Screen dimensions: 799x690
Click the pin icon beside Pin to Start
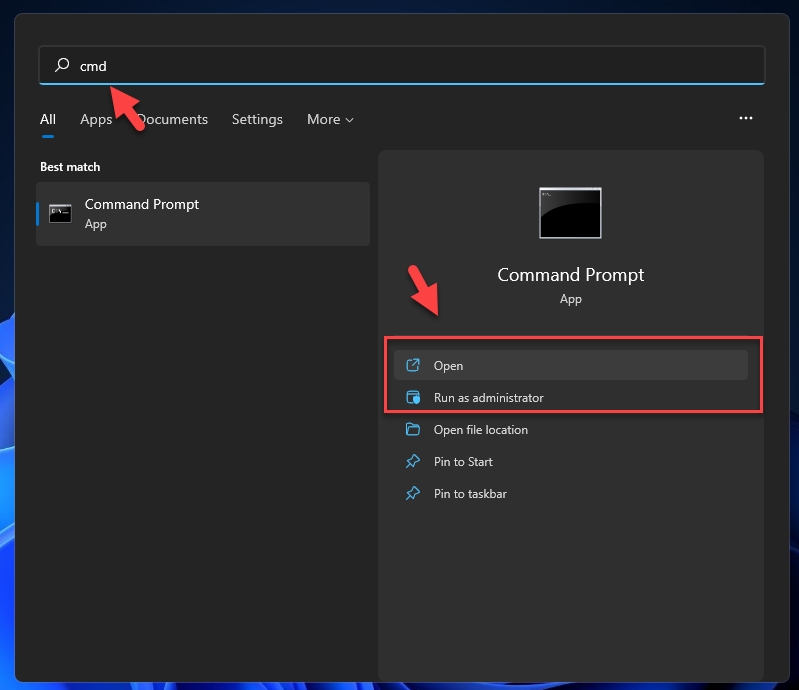[413, 461]
